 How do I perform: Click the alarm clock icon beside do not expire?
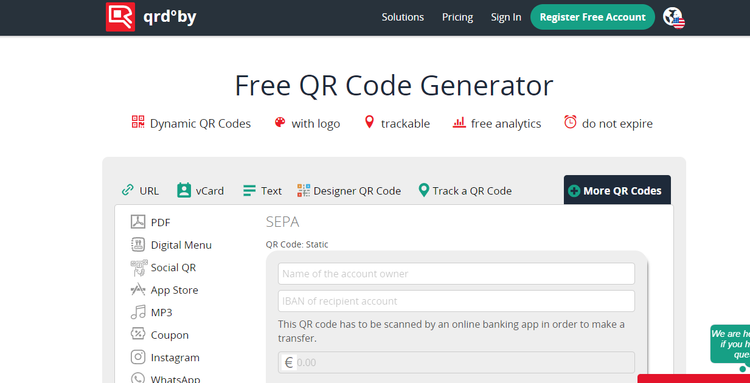pos(570,122)
